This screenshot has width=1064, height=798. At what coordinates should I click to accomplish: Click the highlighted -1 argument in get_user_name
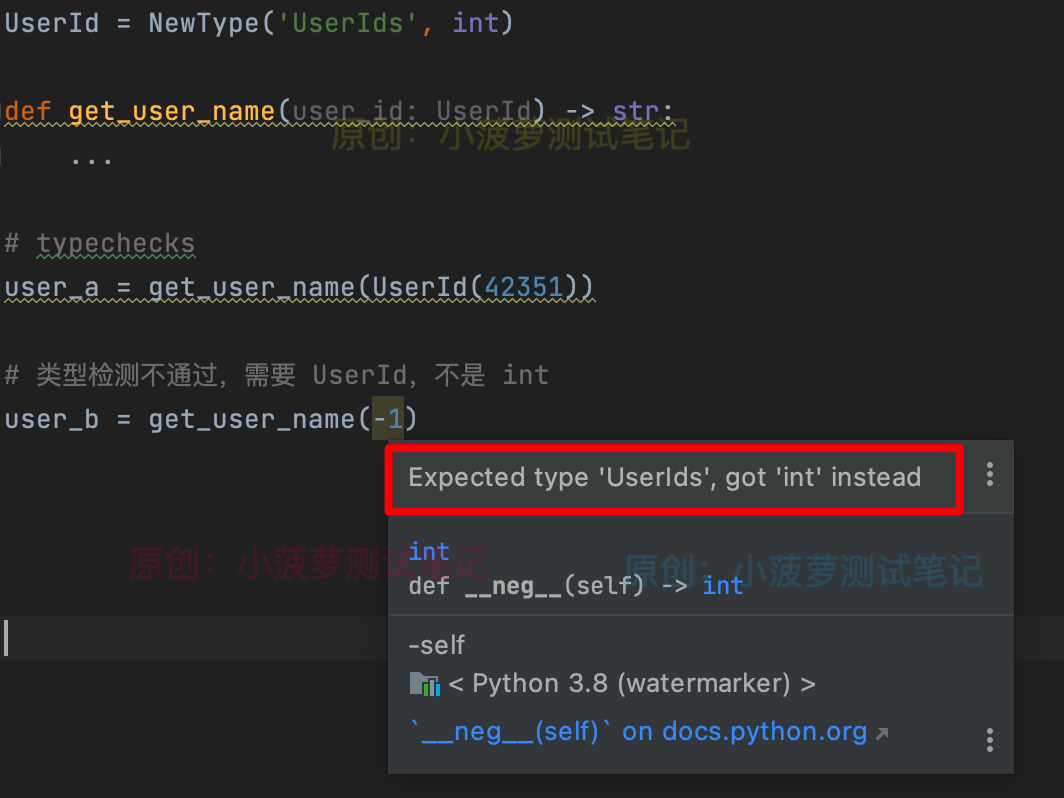pos(388,419)
